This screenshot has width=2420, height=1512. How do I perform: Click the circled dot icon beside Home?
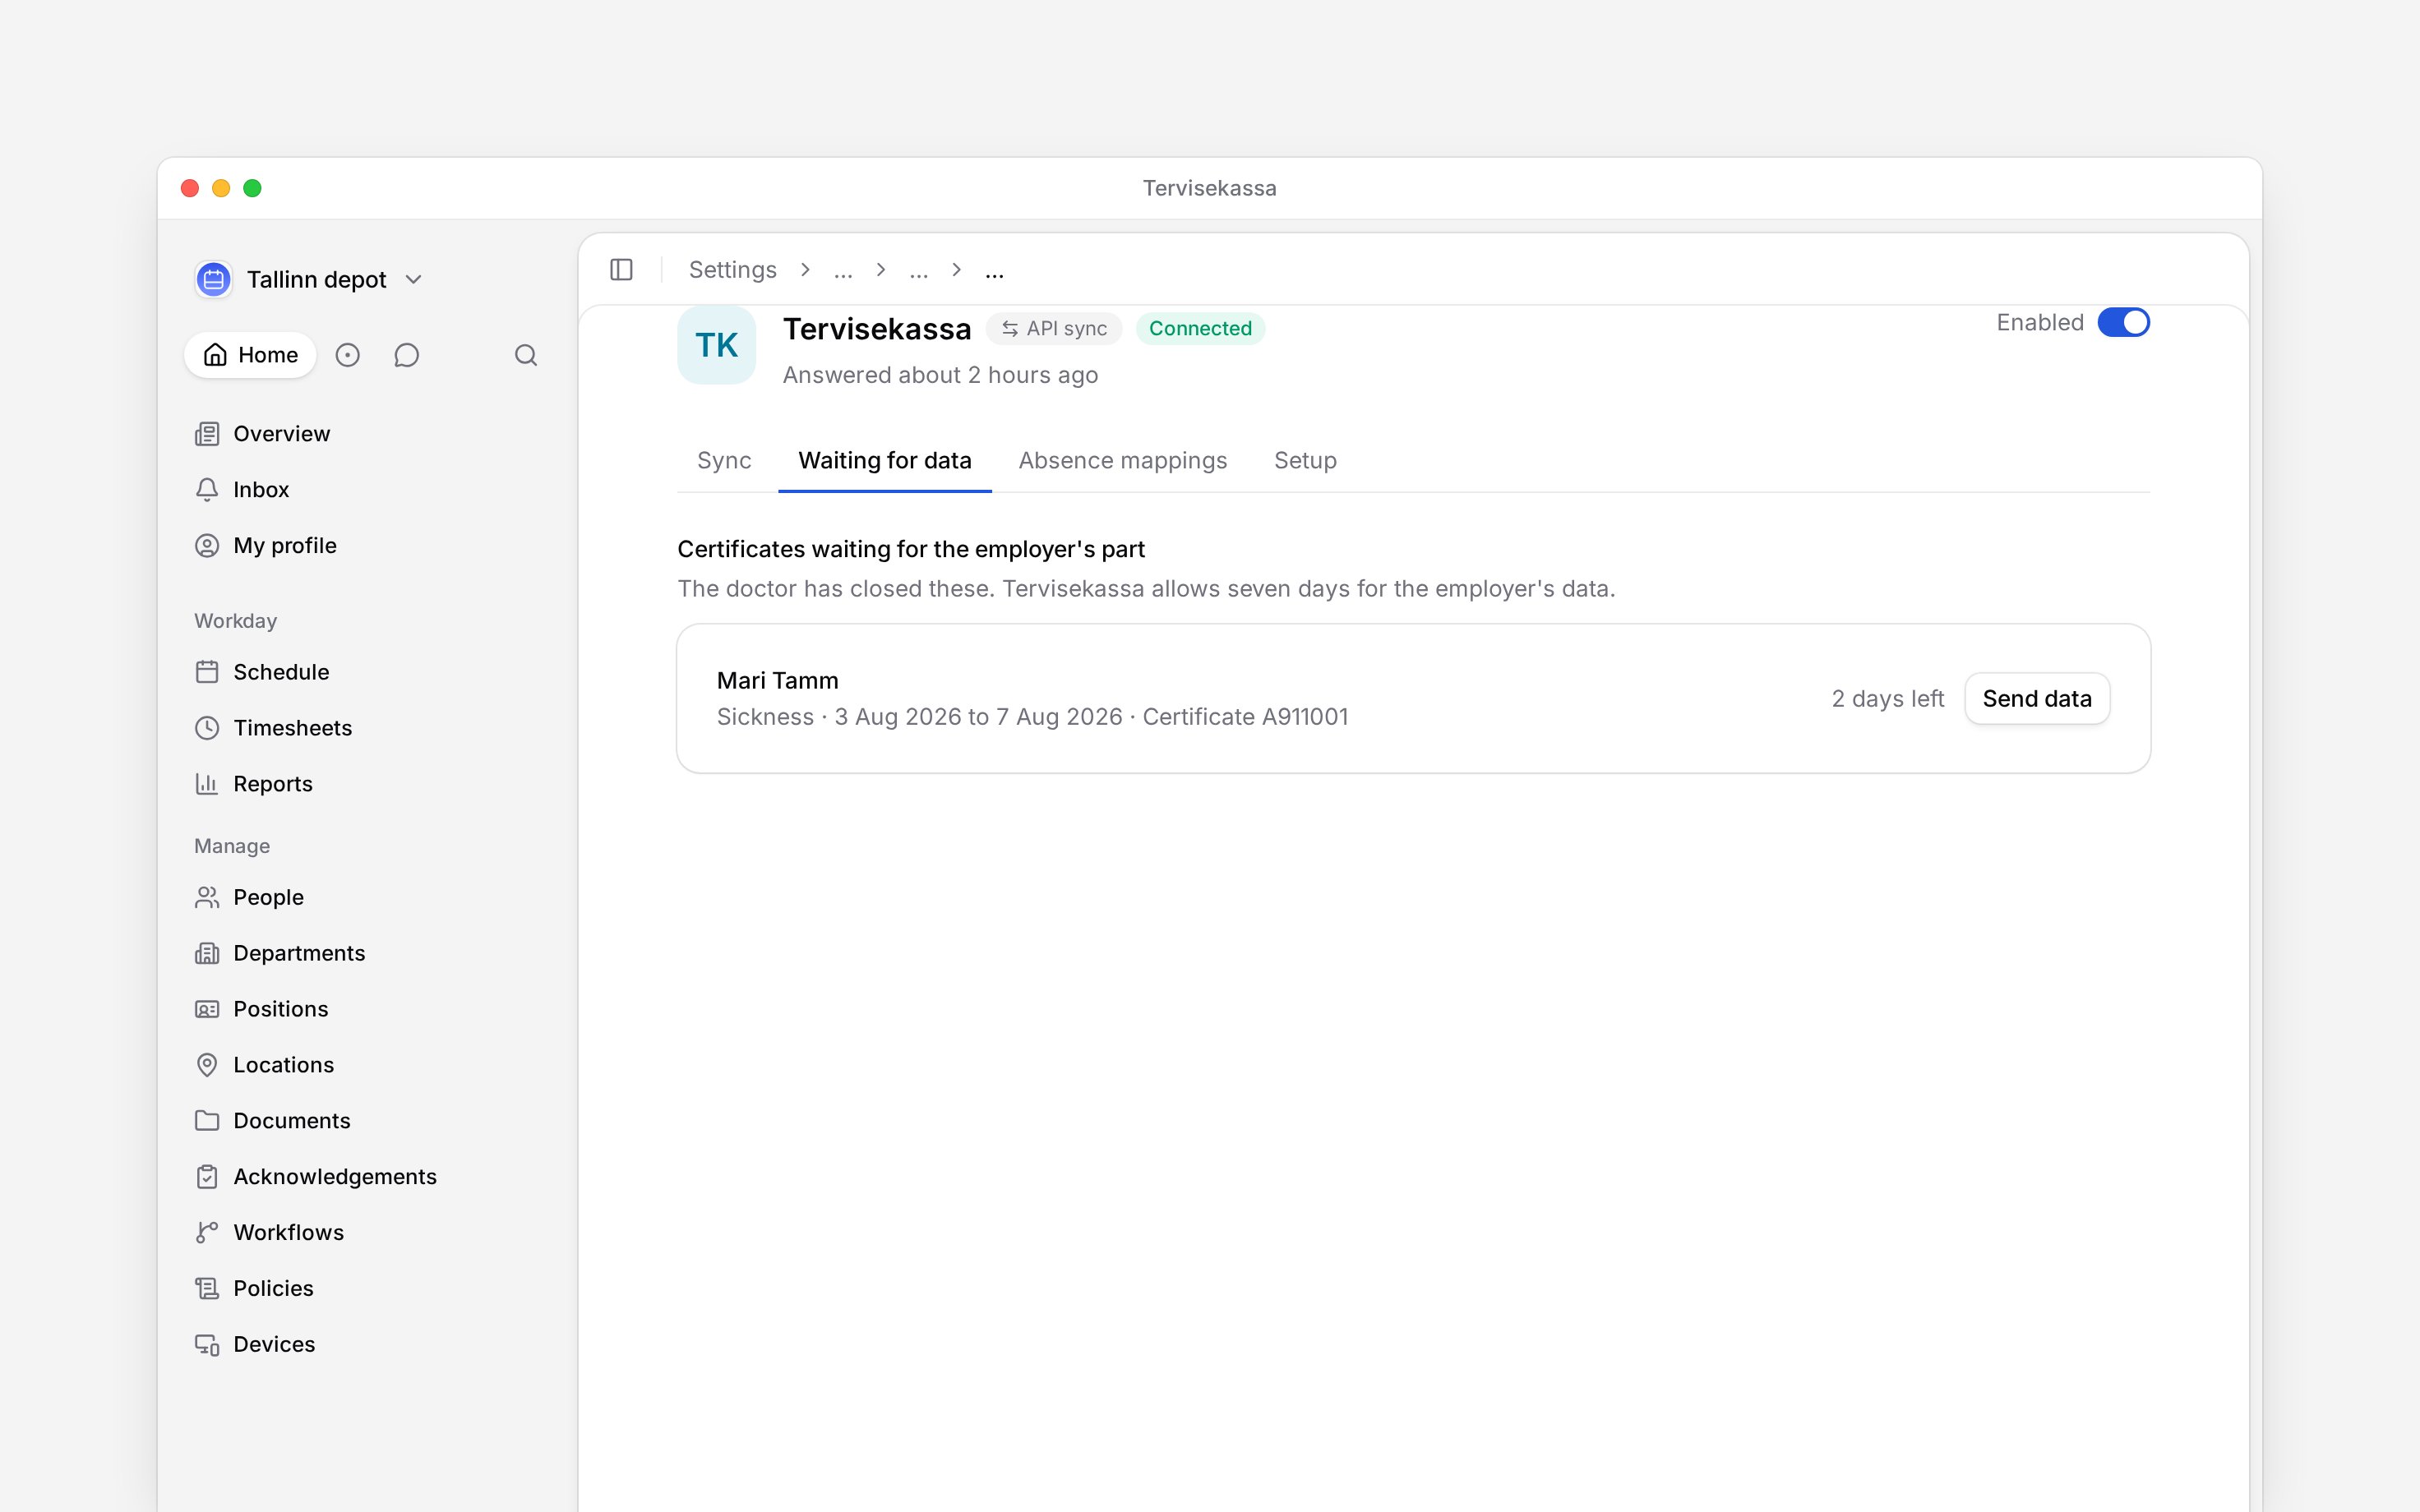[347, 355]
